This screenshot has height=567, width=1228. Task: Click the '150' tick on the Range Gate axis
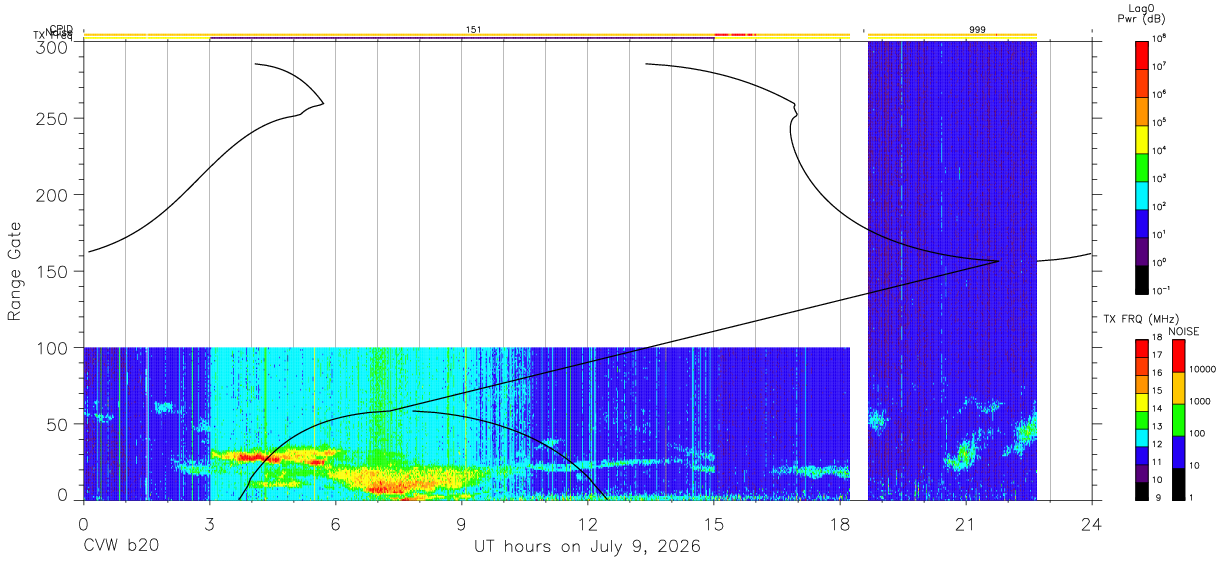click(54, 271)
